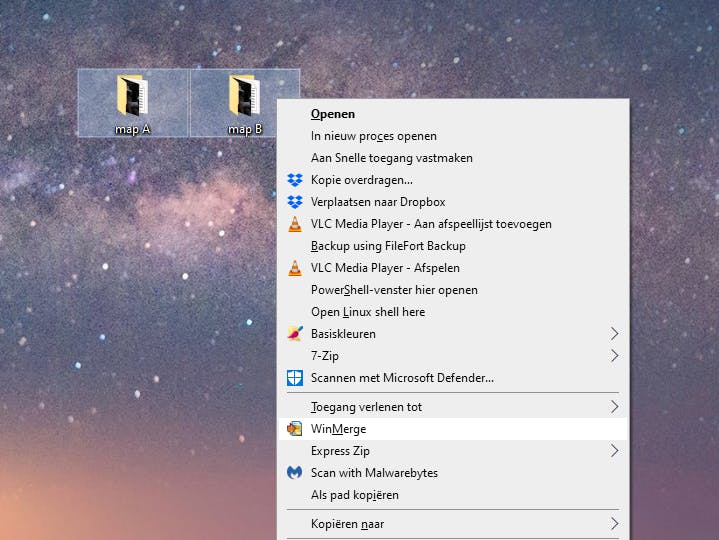Choose PowerShell-venster hier openen
This screenshot has width=719, height=540.
click(453, 290)
